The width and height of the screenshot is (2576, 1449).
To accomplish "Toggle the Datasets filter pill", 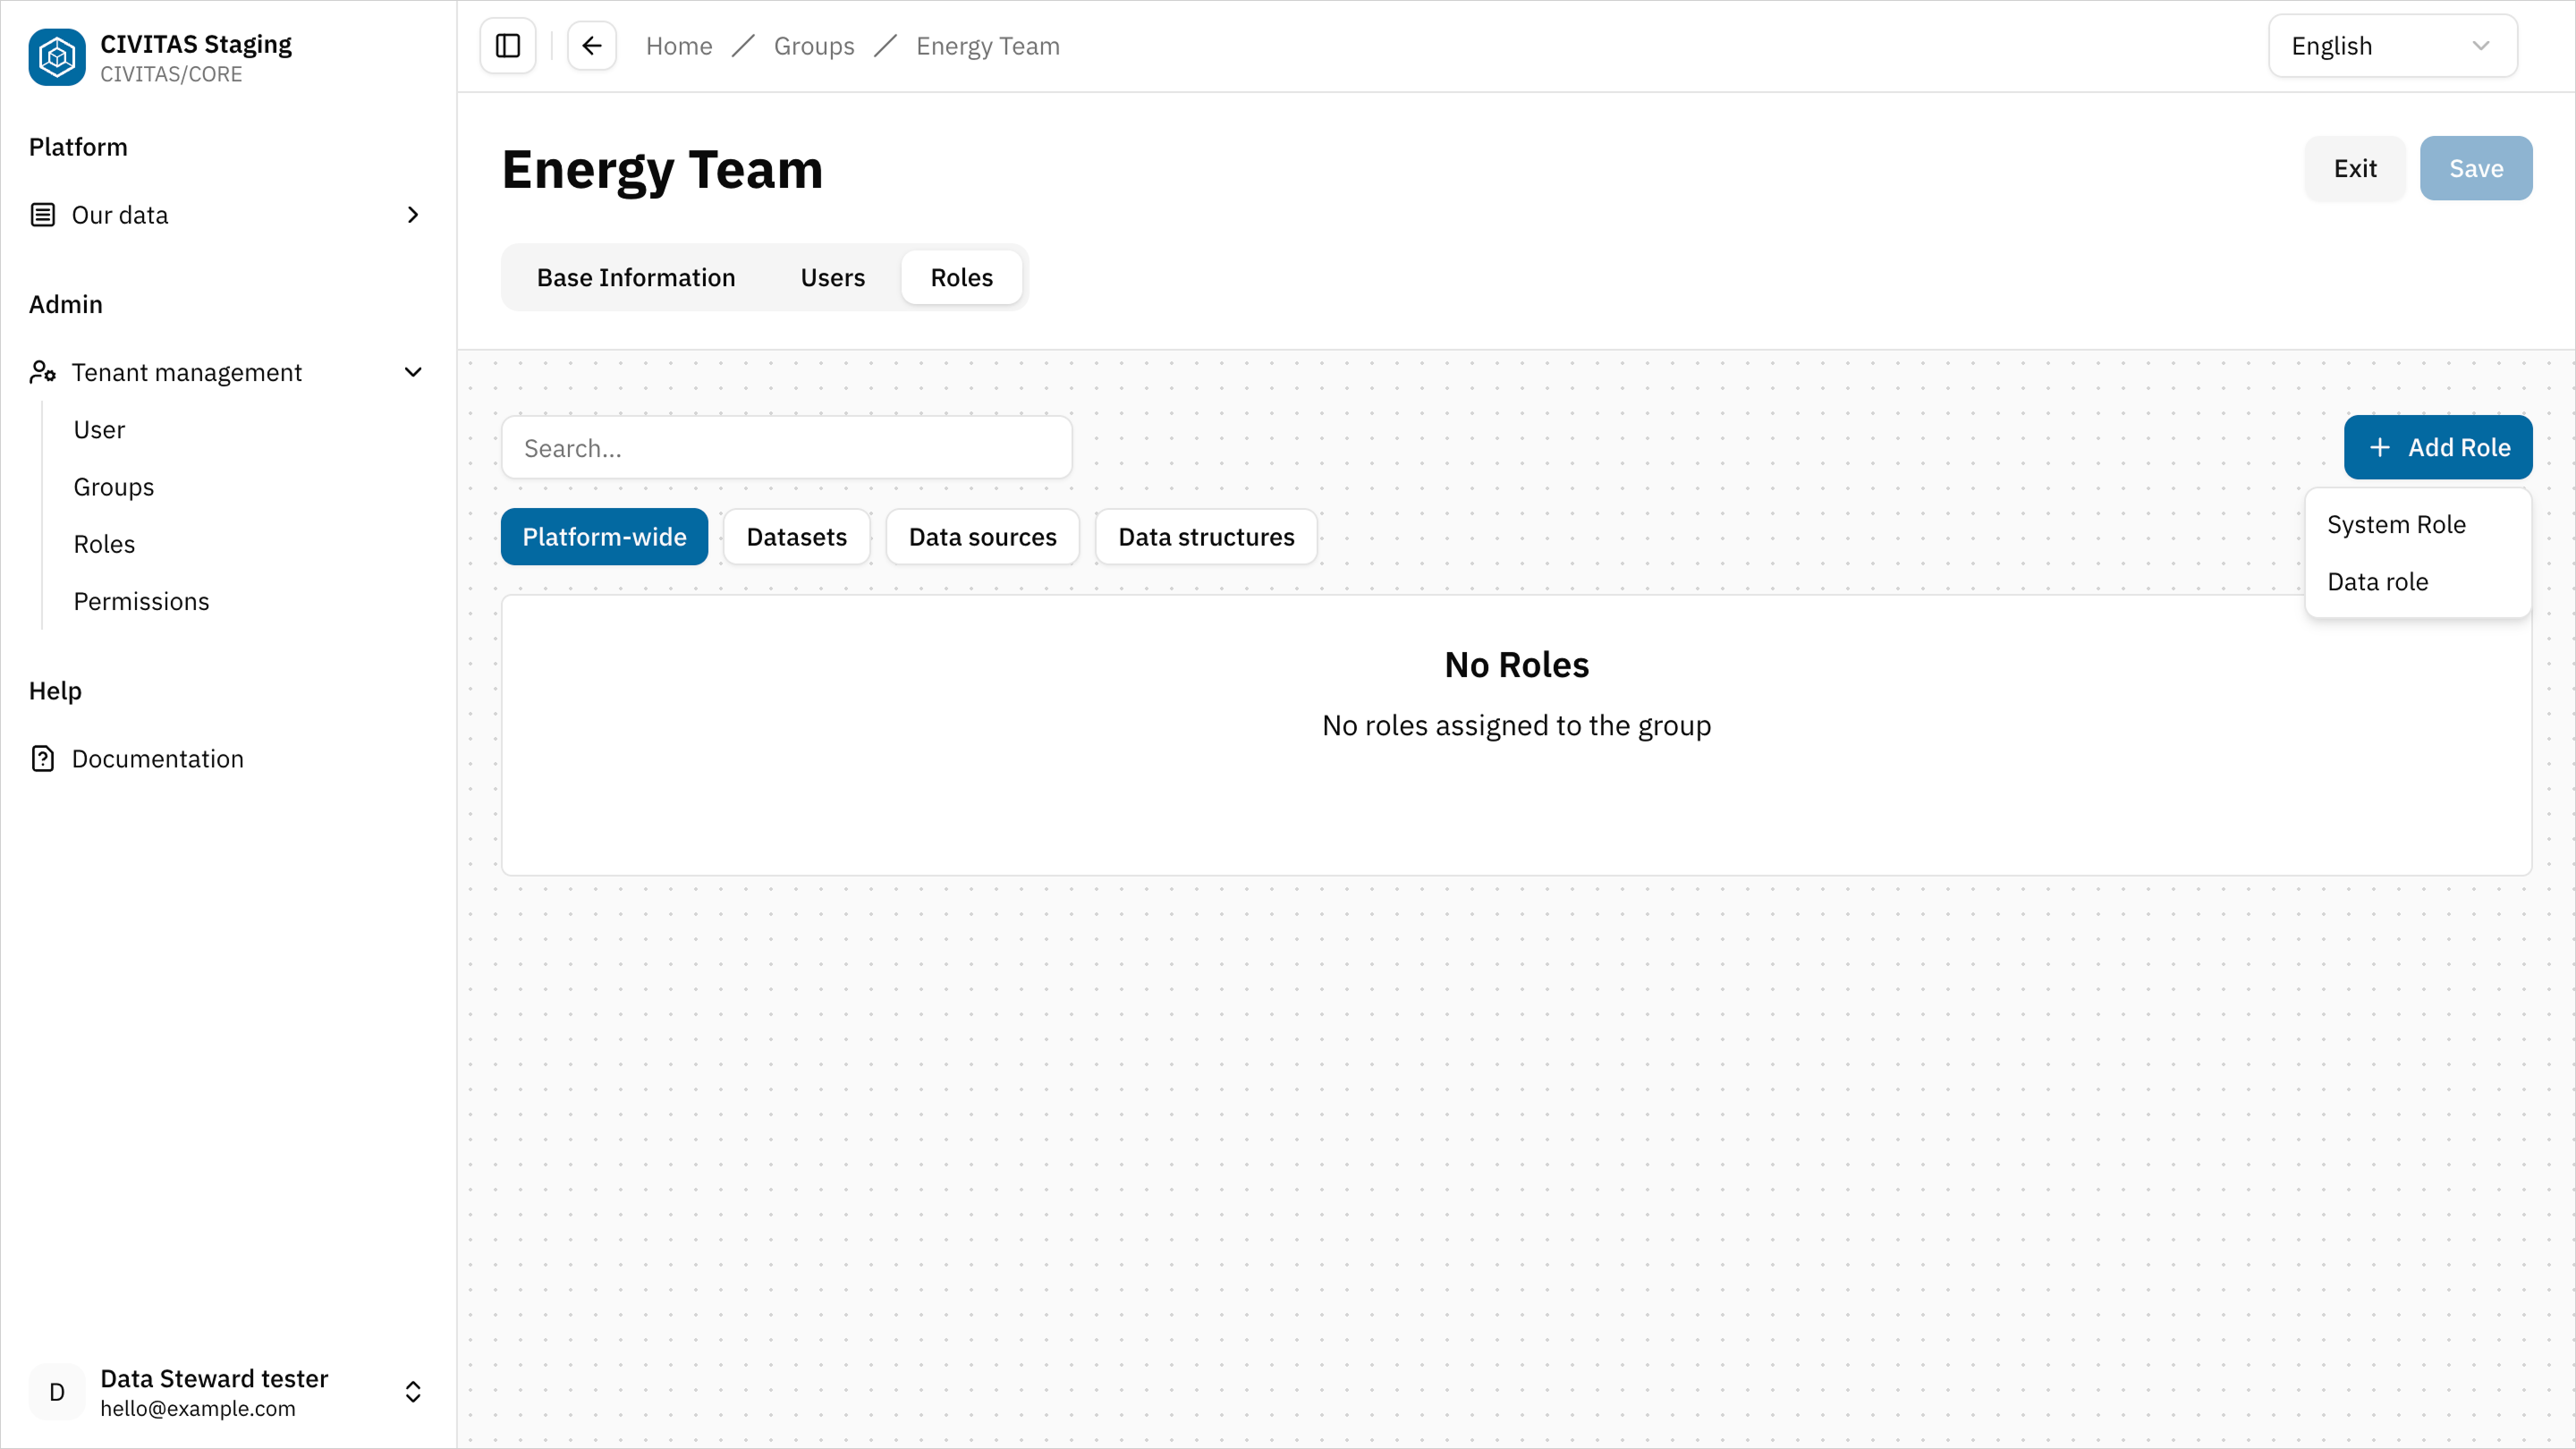I will coord(796,536).
